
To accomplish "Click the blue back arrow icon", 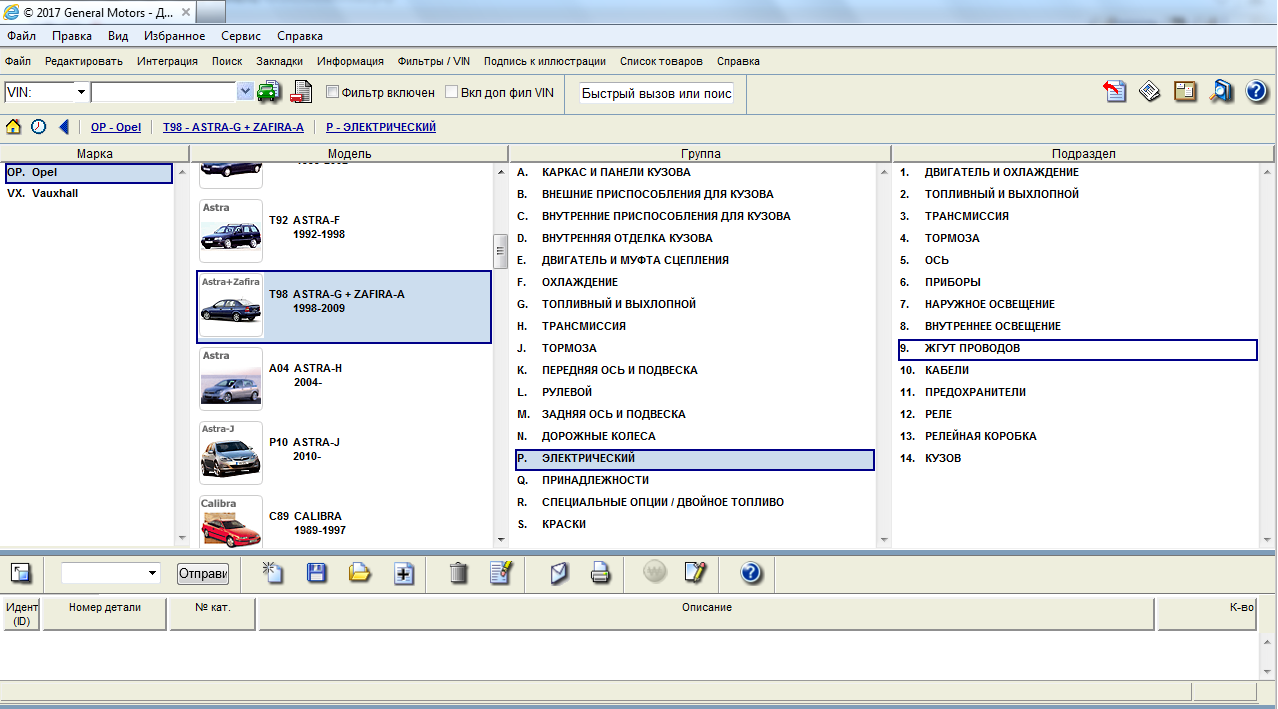I will tap(64, 127).
